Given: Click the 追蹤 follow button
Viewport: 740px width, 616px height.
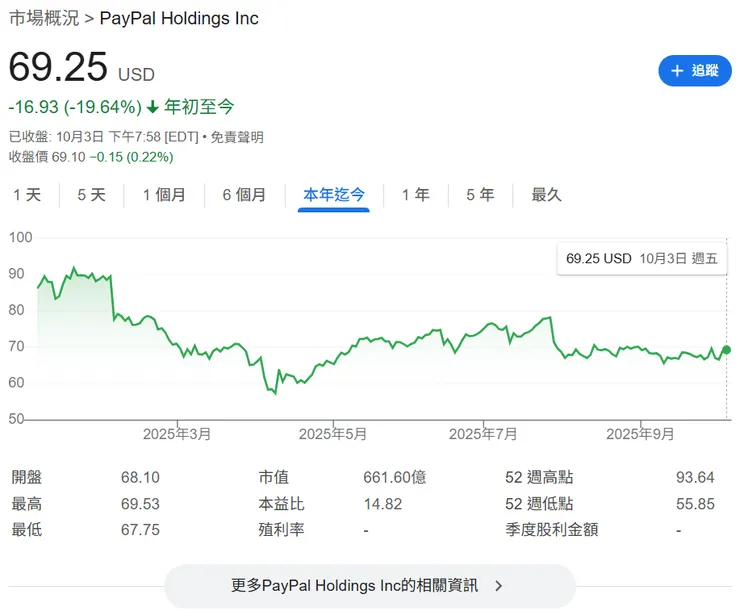Looking at the screenshot, I should coord(695,71).
